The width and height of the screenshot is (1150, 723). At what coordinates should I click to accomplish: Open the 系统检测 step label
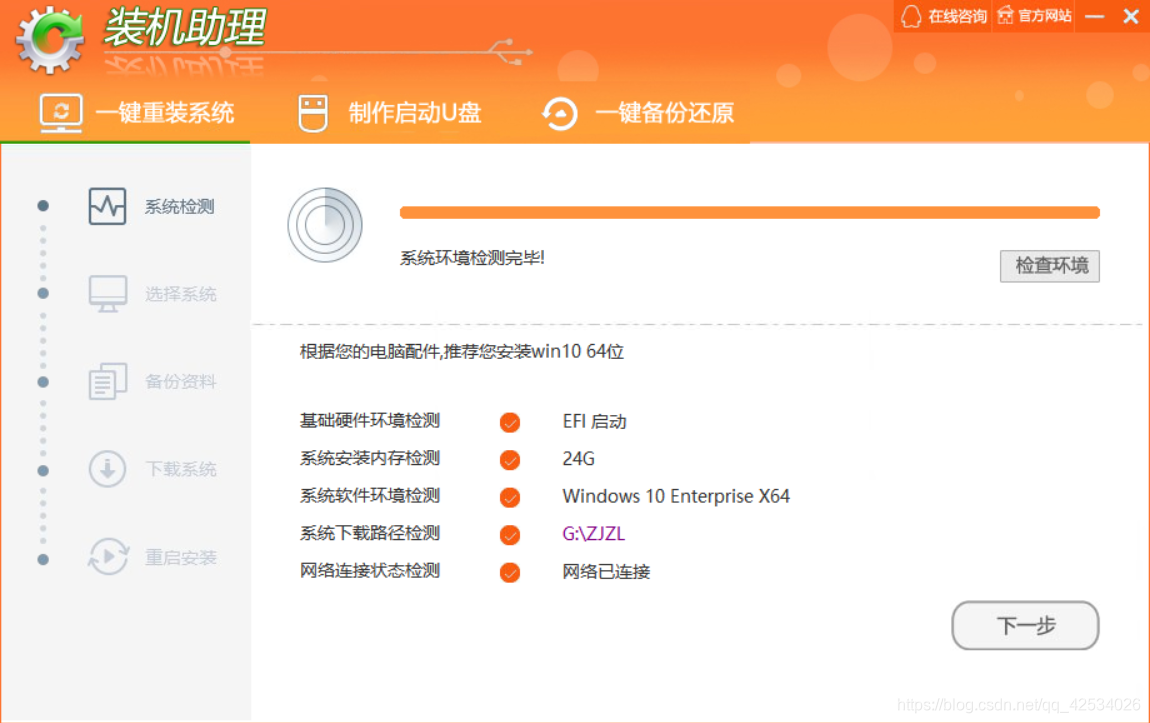pos(179,207)
